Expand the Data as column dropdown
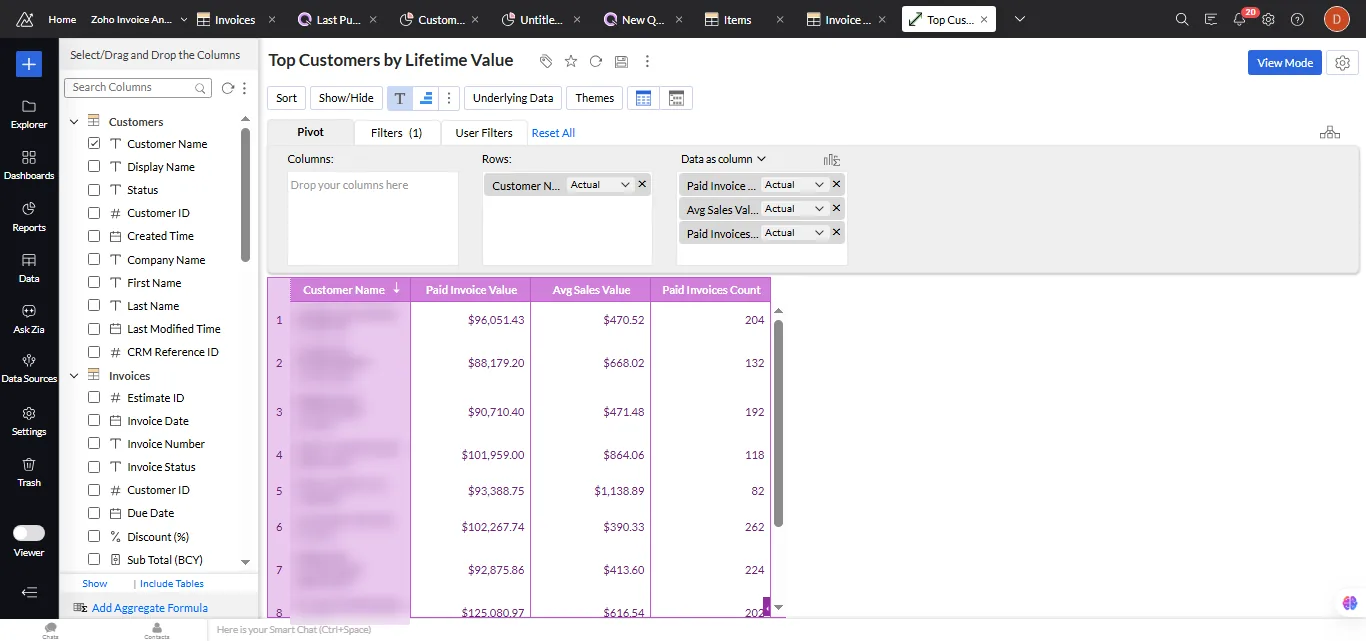The width and height of the screenshot is (1366, 641). pyautogui.click(x=723, y=159)
